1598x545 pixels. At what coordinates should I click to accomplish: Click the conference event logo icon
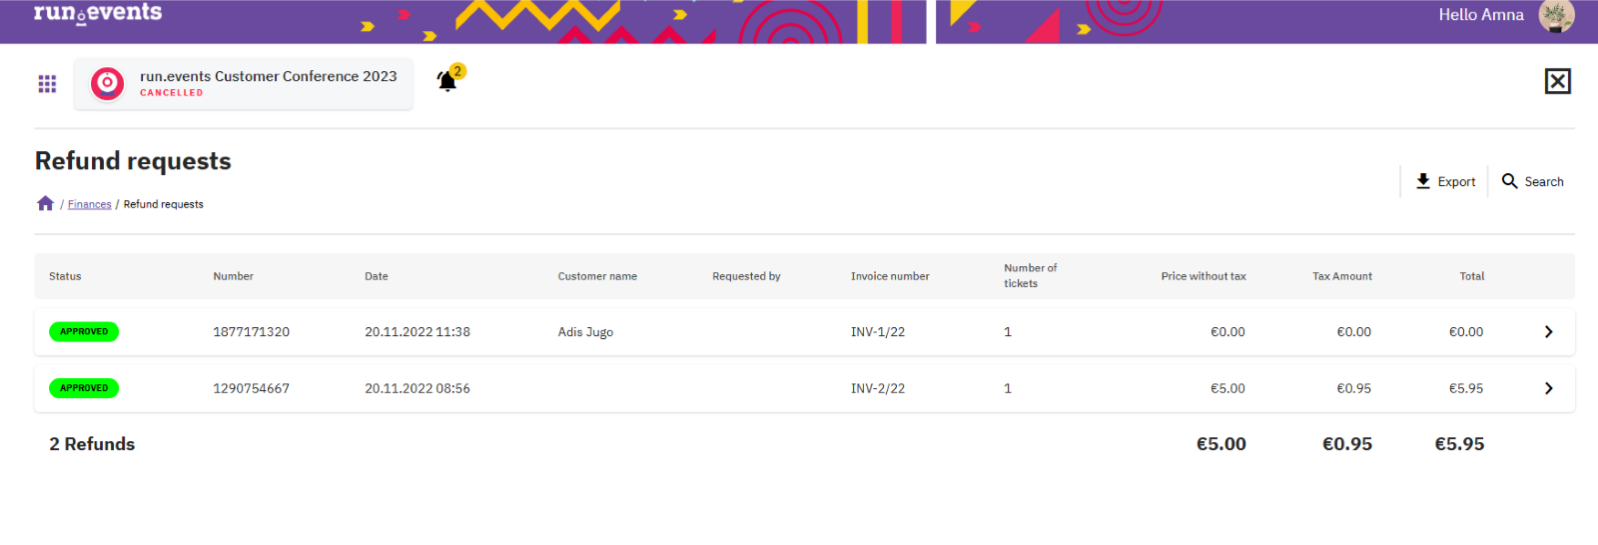pyautogui.click(x=107, y=83)
